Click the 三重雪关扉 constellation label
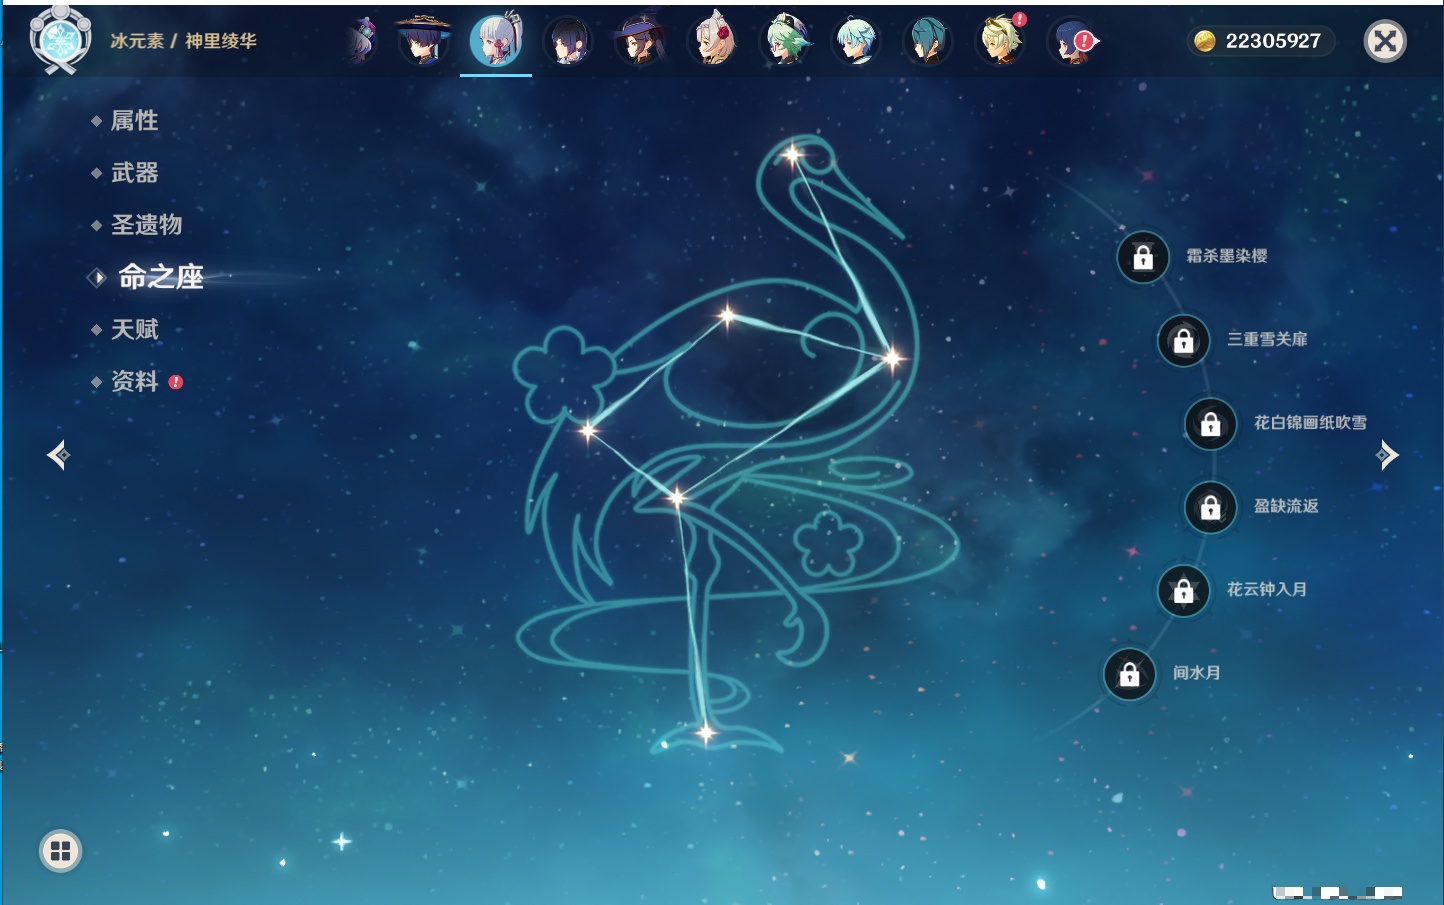 [1268, 339]
